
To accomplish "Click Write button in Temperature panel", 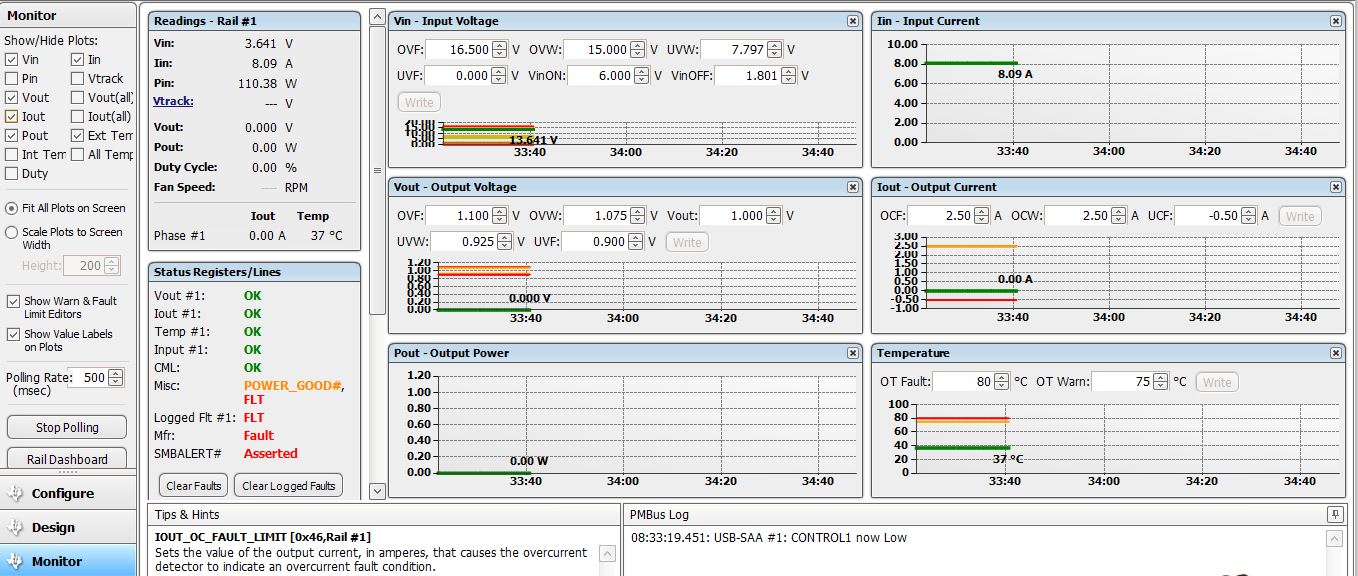I will click(x=1217, y=382).
